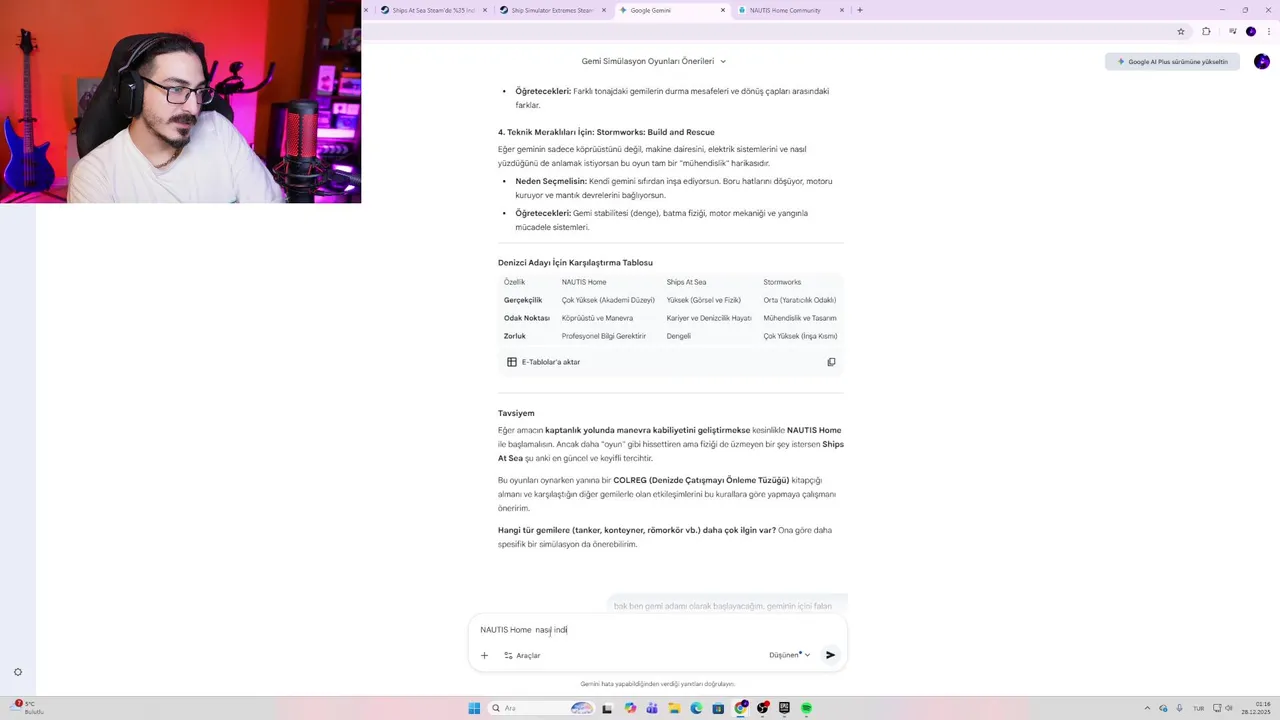Launch Microsoft Edge from taskbar

click(696, 708)
